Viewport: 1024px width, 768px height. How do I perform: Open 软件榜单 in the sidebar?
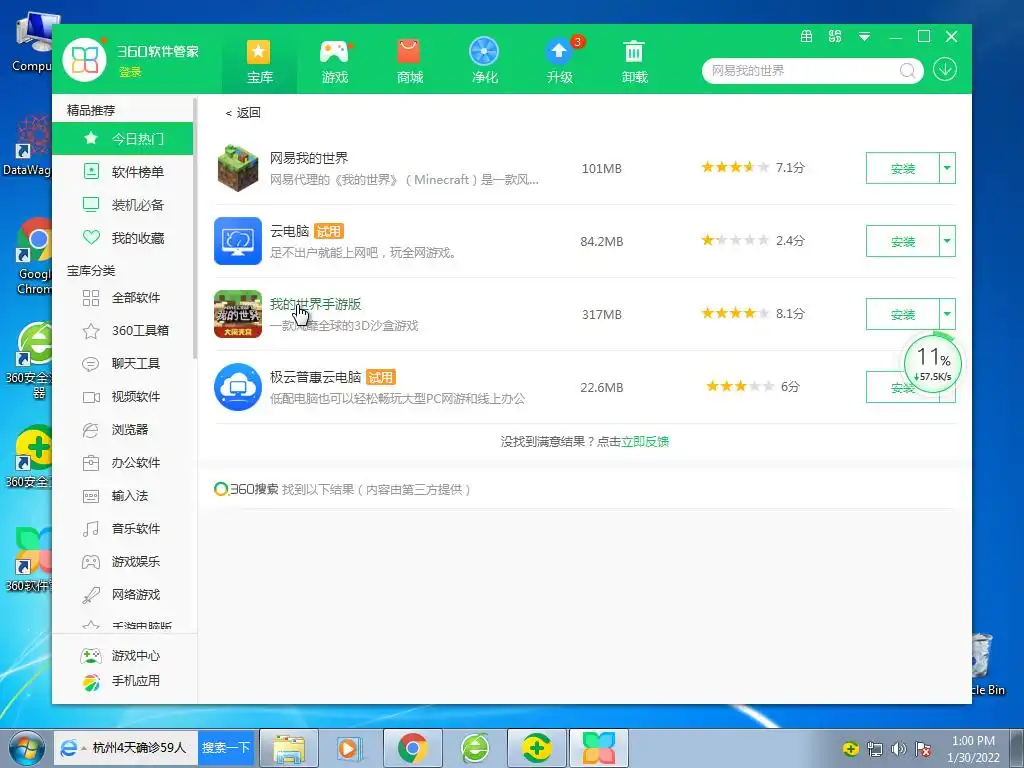pyautogui.click(x=122, y=172)
